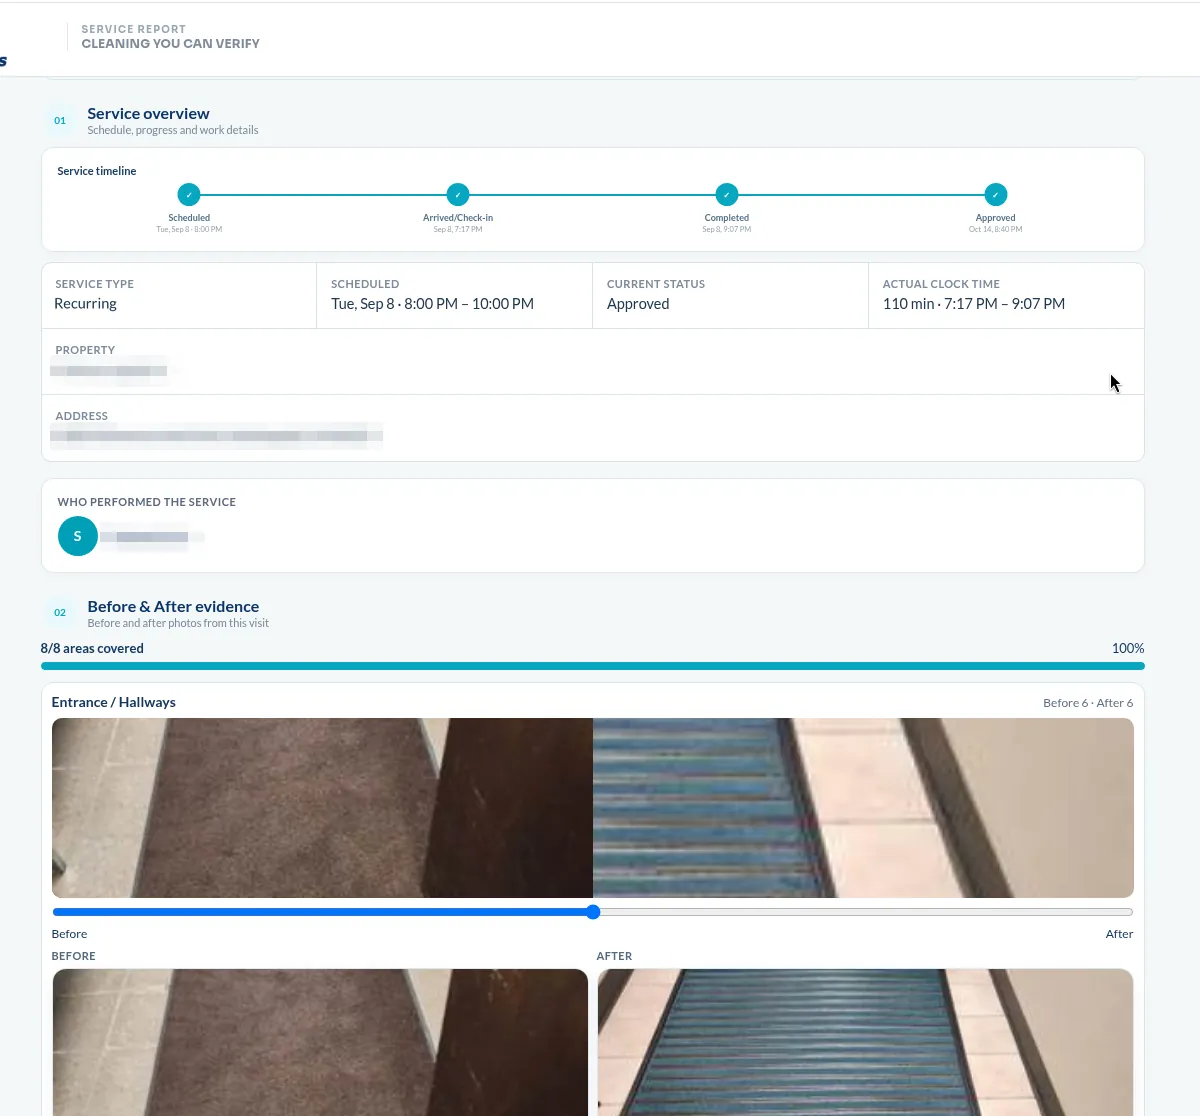Click 'CLEANING YOU CAN VERIFY' header text
The height and width of the screenshot is (1116, 1200).
(x=171, y=44)
